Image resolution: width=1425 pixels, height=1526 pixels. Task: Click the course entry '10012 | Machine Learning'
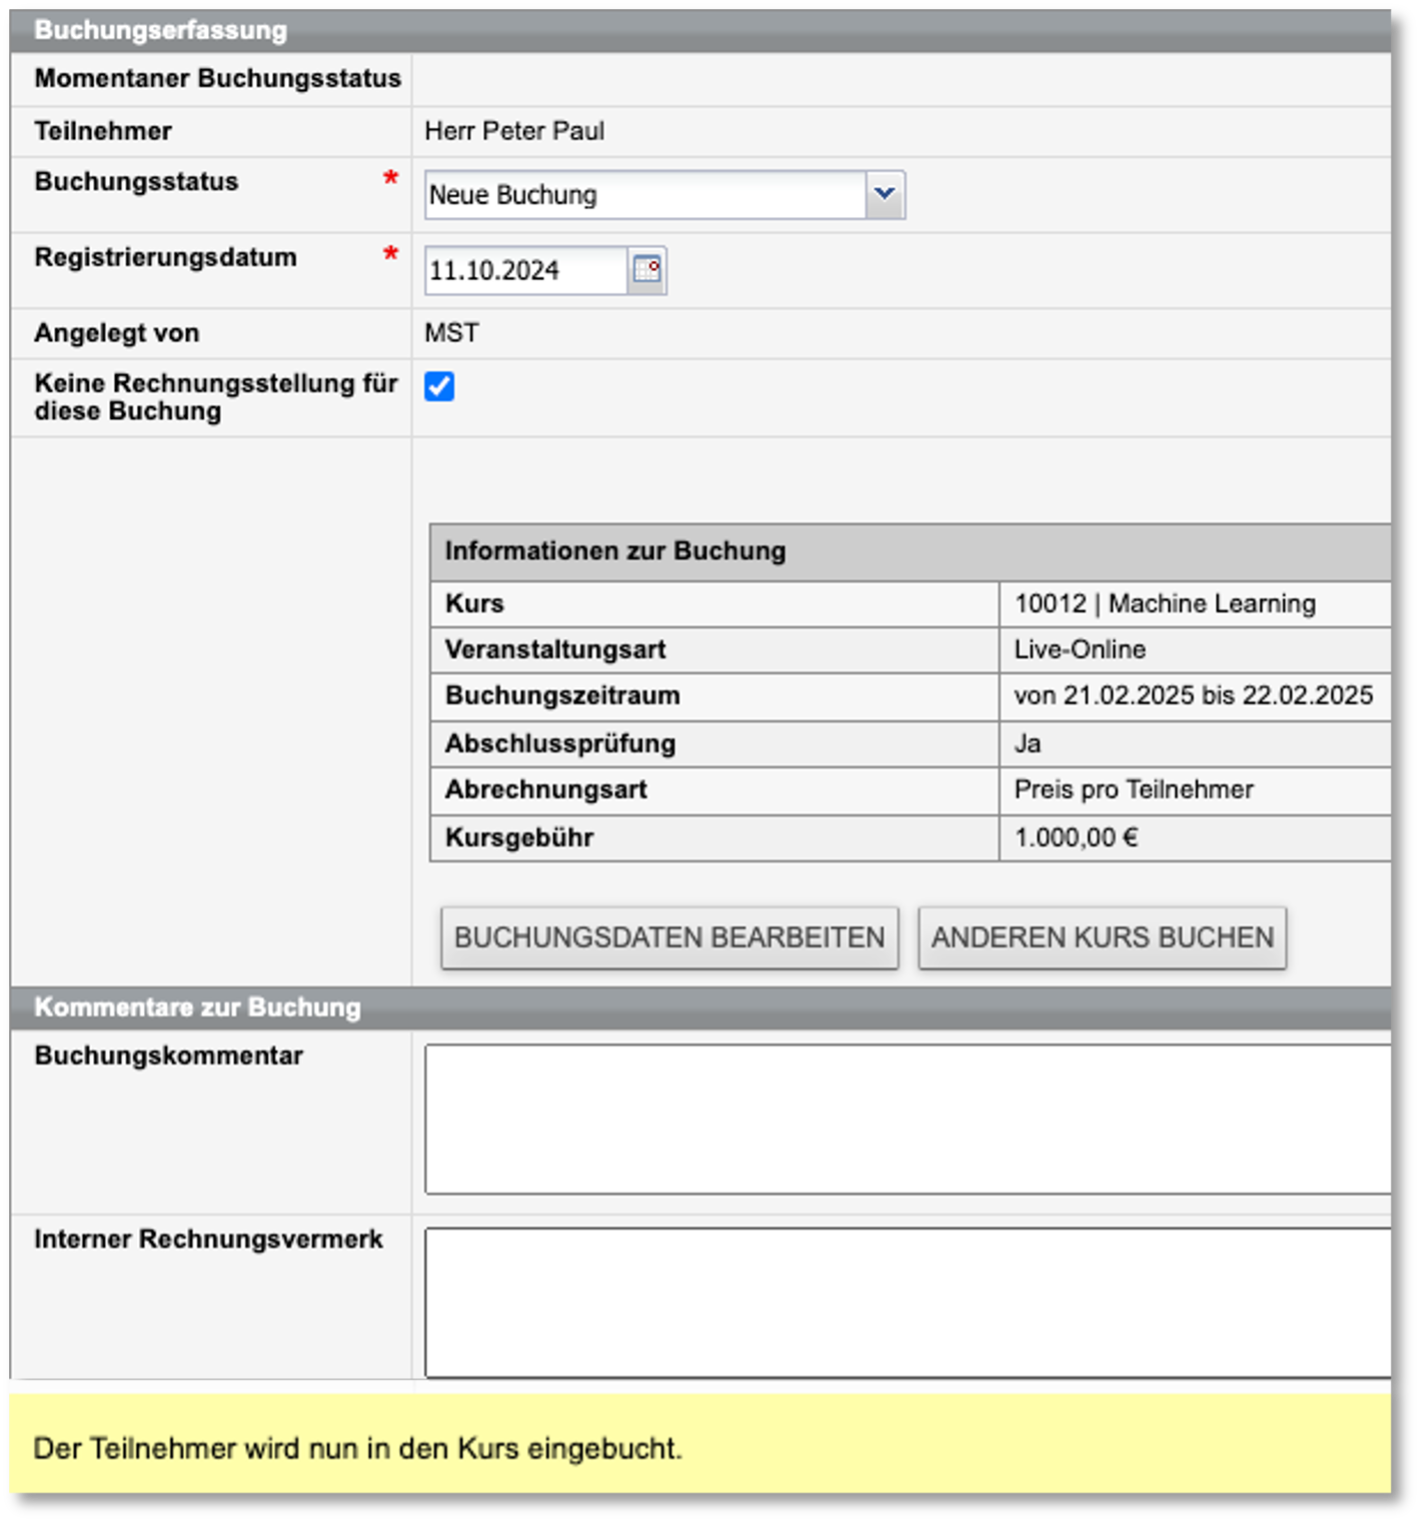pyautogui.click(x=1163, y=602)
